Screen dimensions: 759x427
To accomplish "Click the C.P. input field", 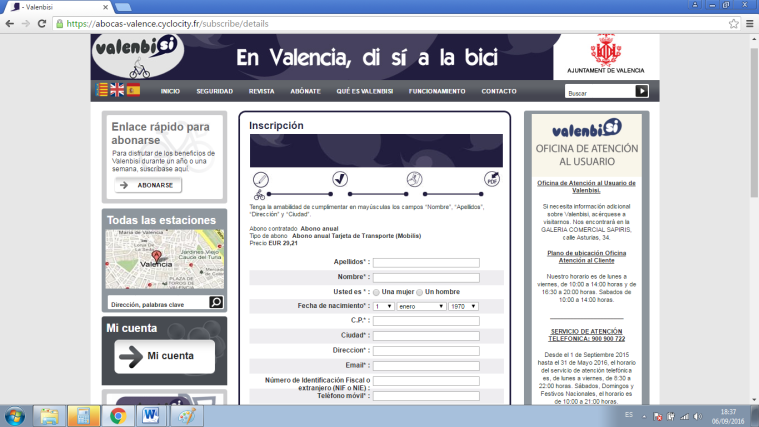I will tap(426, 320).
